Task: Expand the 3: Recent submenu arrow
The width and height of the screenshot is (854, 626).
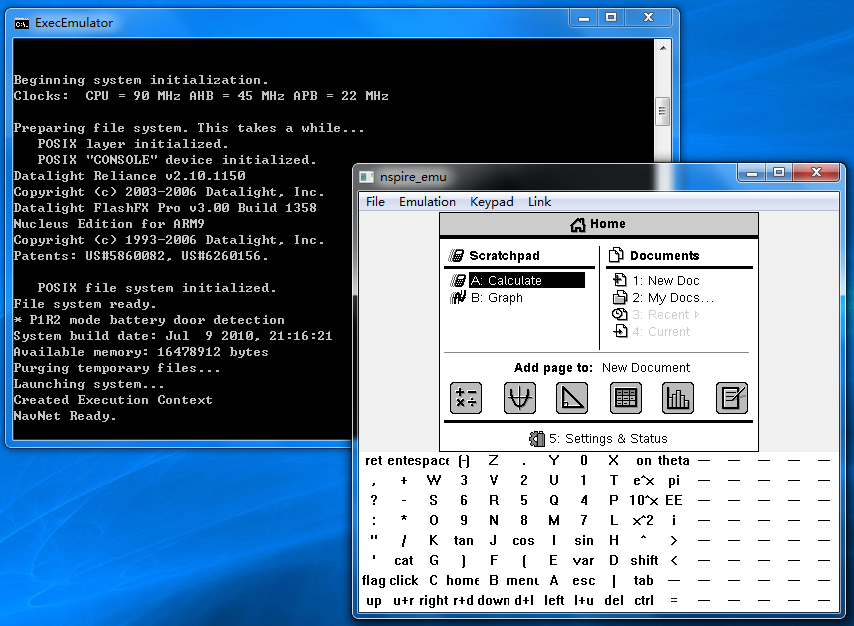Action: pos(697,314)
